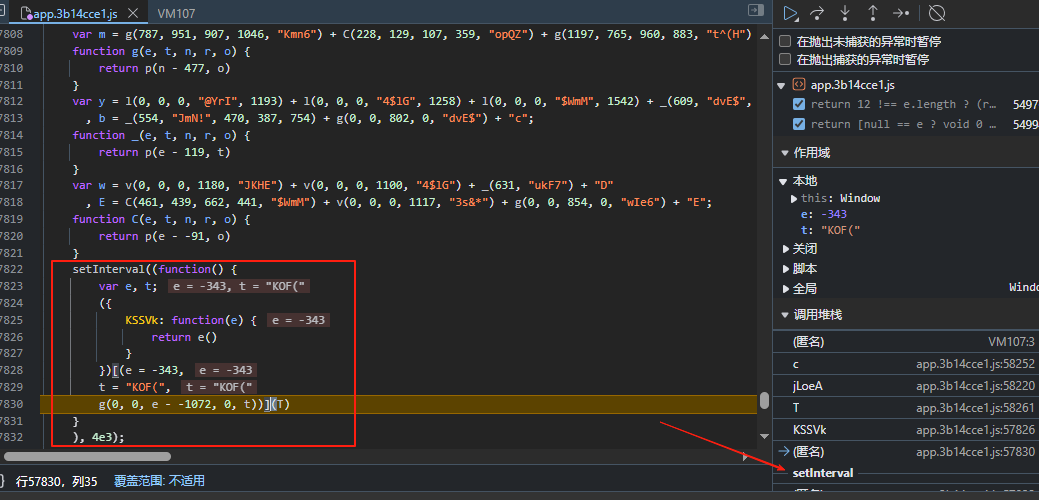
Task: Expand the 脚本 script scope
Action: pyautogui.click(x=787, y=269)
